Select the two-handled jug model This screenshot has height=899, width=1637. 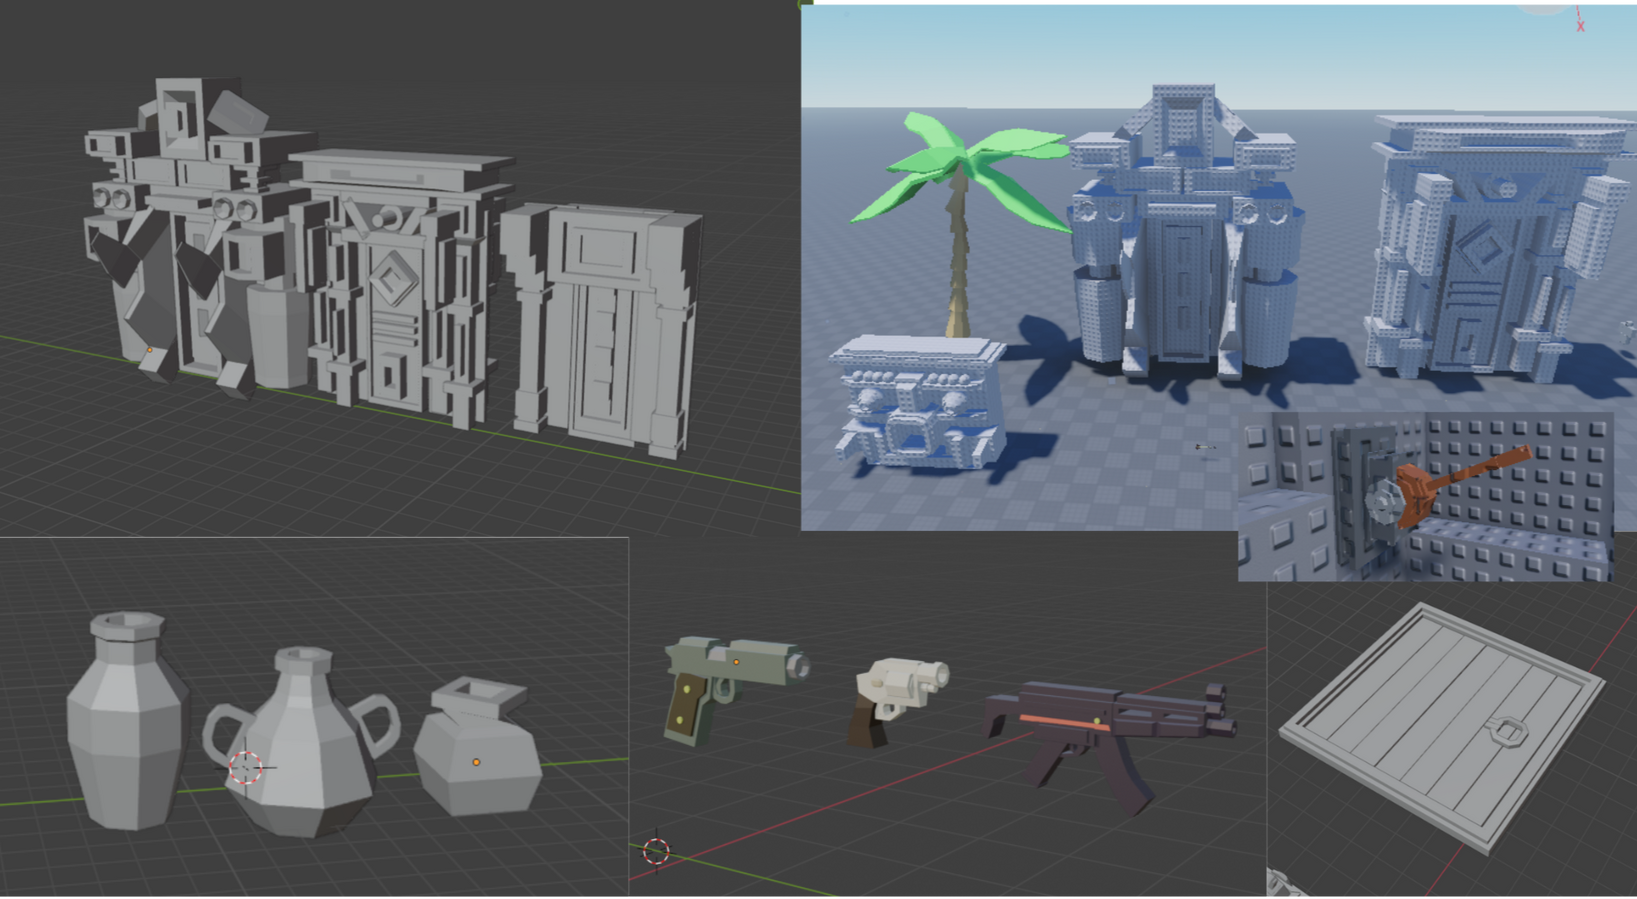(x=300, y=742)
